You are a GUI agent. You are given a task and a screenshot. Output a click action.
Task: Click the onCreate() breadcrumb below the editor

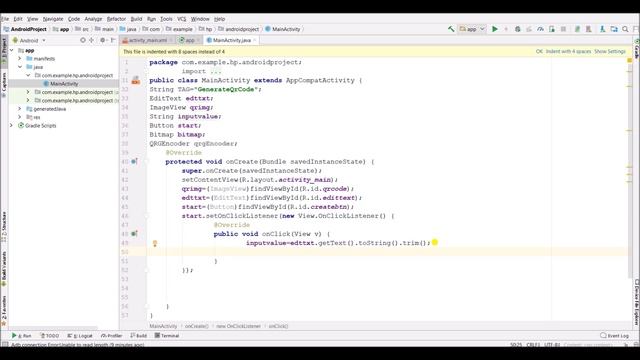(x=197, y=326)
